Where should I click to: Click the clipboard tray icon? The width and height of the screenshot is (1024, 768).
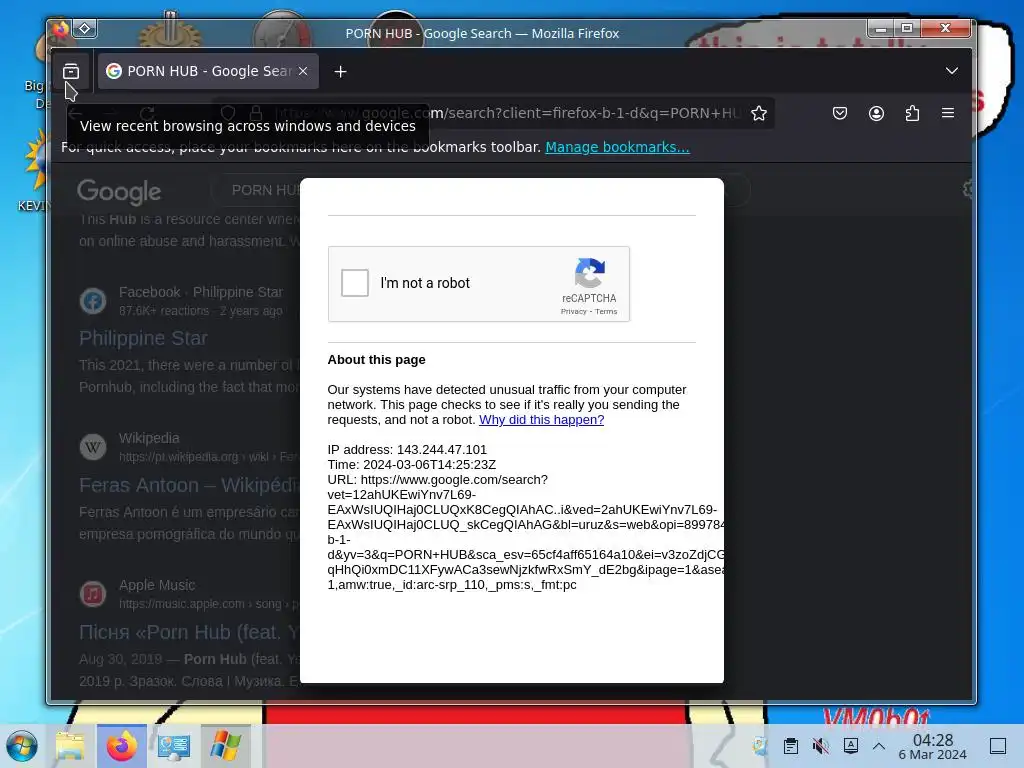pos(790,745)
